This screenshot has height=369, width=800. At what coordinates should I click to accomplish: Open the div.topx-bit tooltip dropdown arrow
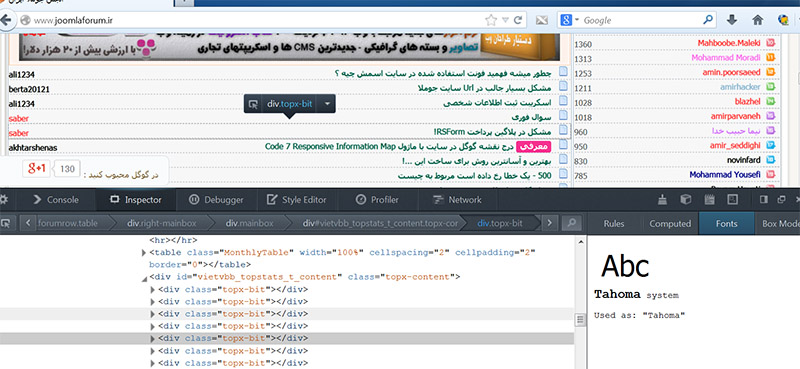click(x=328, y=104)
